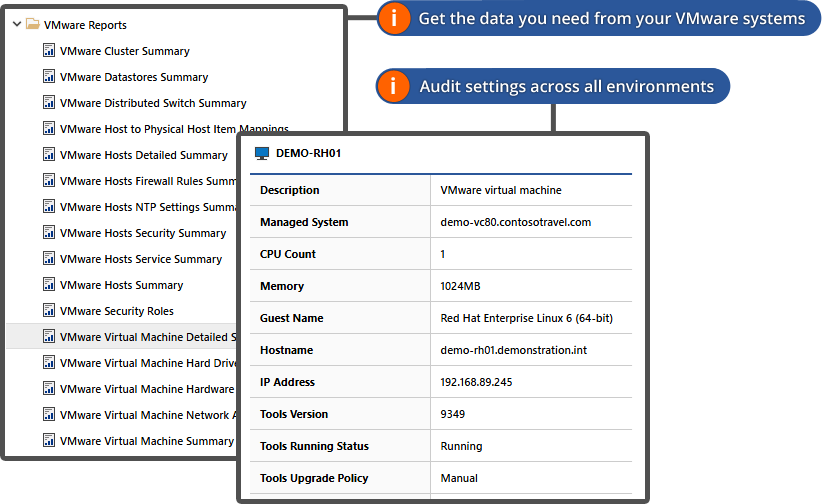
Task: Click the DEMO-RH01 monitor icon
Action: coord(262,153)
